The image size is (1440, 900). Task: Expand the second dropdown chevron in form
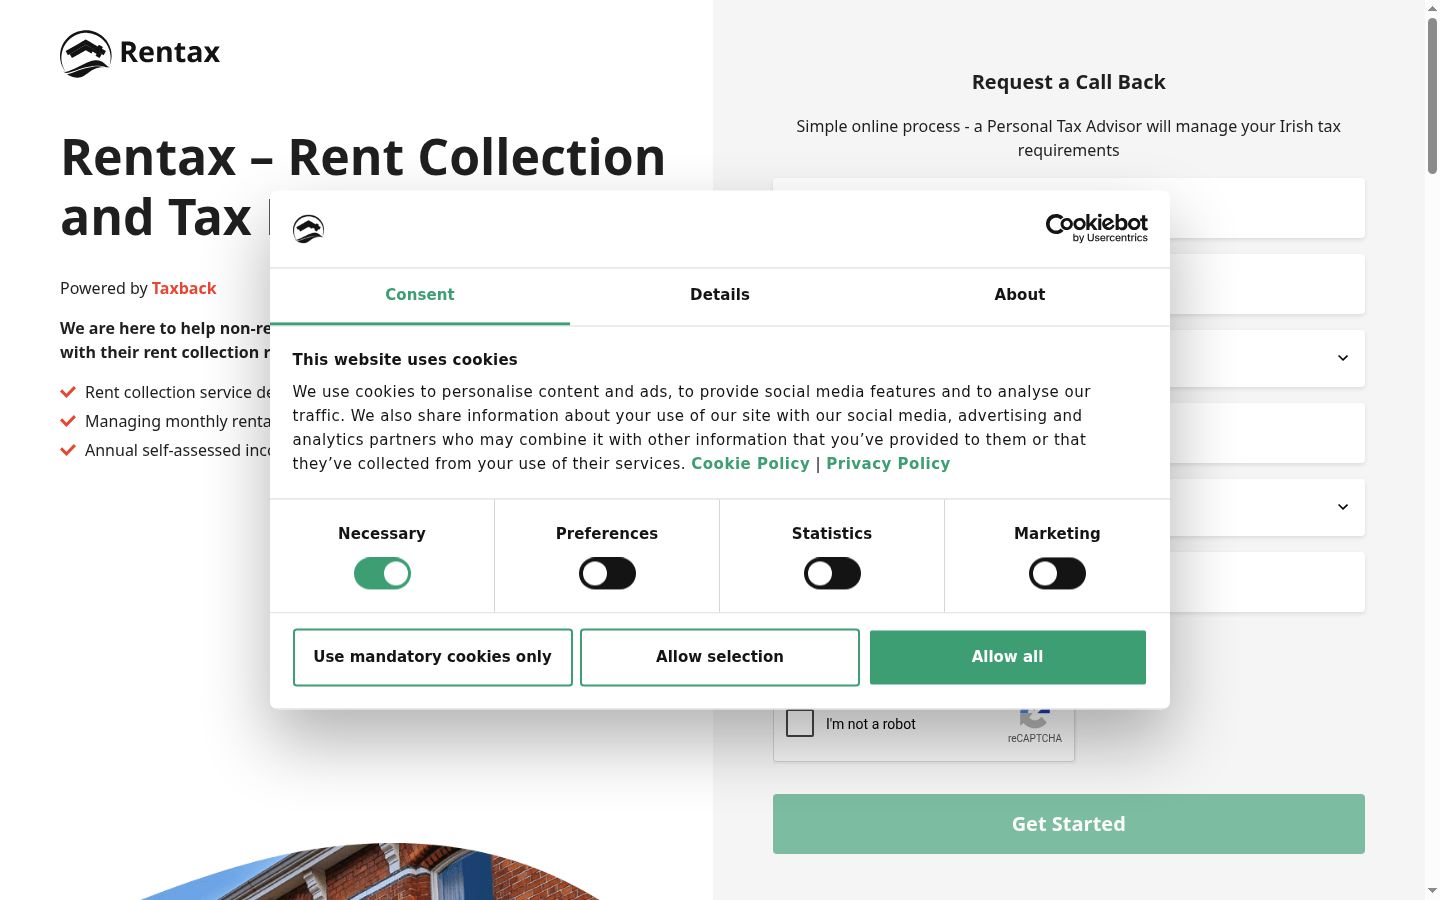coord(1343,507)
